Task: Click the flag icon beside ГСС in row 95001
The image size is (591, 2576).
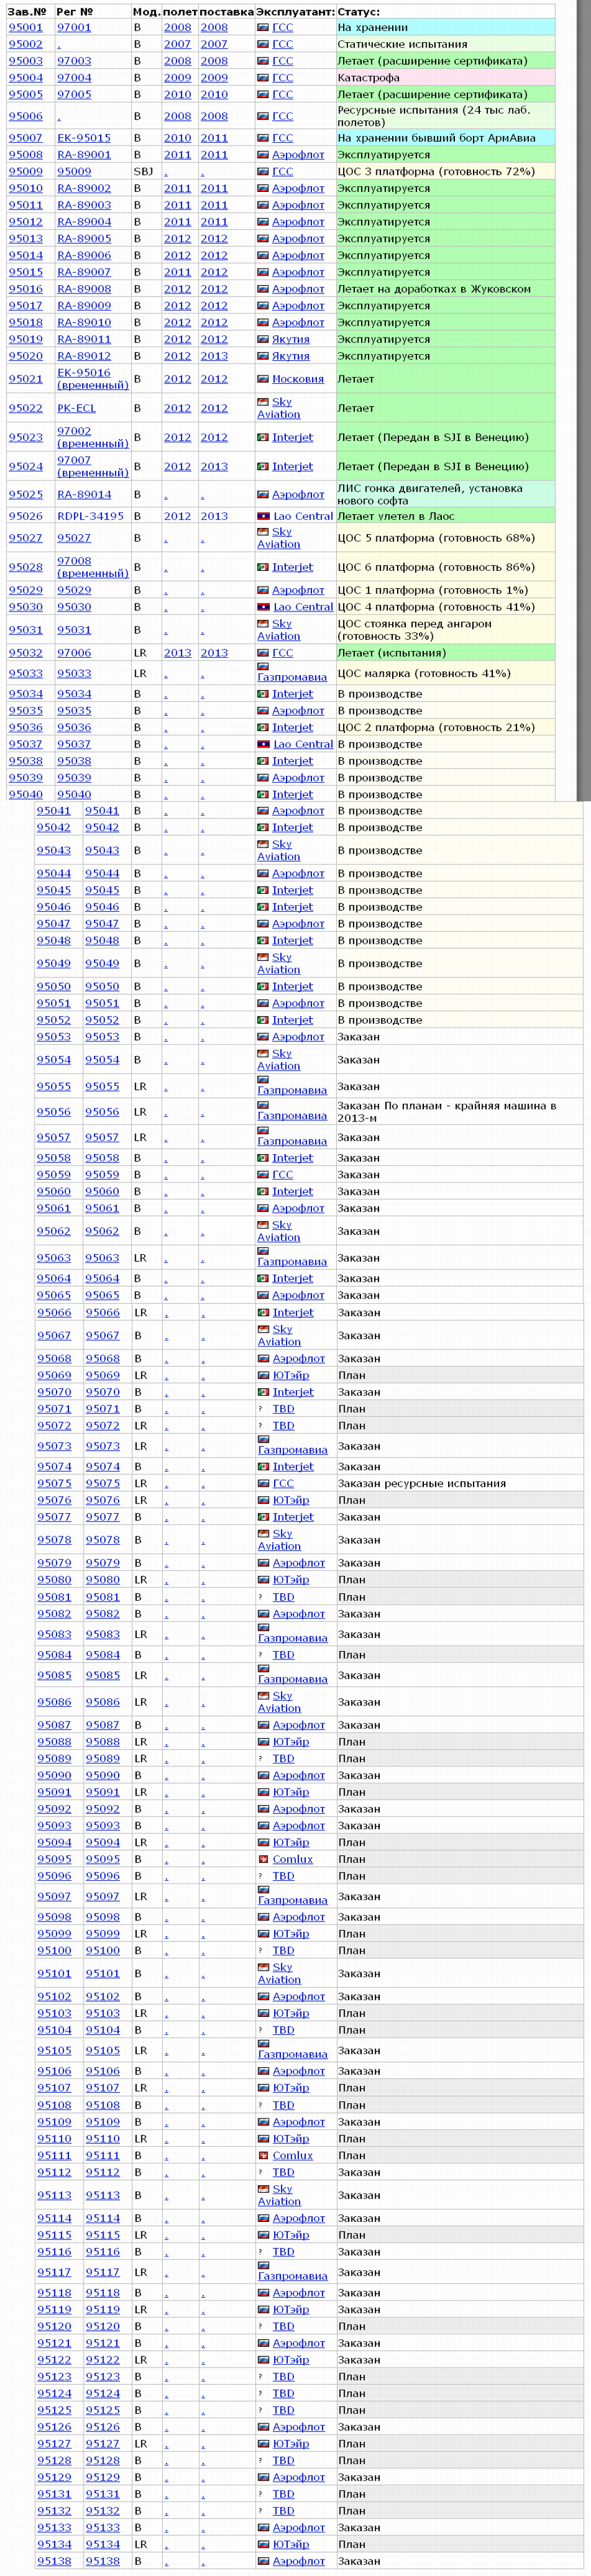Action: pyautogui.click(x=263, y=28)
